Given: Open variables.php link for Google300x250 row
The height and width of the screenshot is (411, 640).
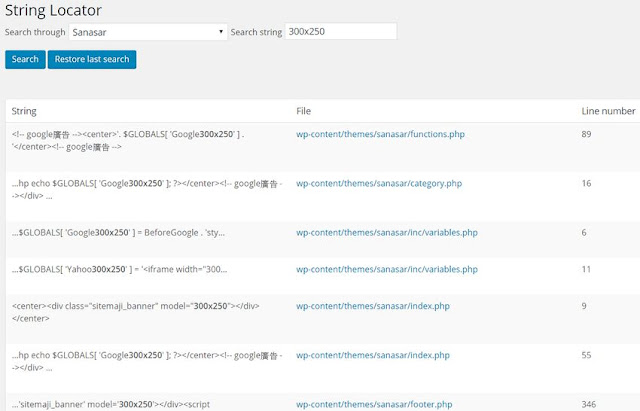Looking at the screenshot, I should point(387,232).
